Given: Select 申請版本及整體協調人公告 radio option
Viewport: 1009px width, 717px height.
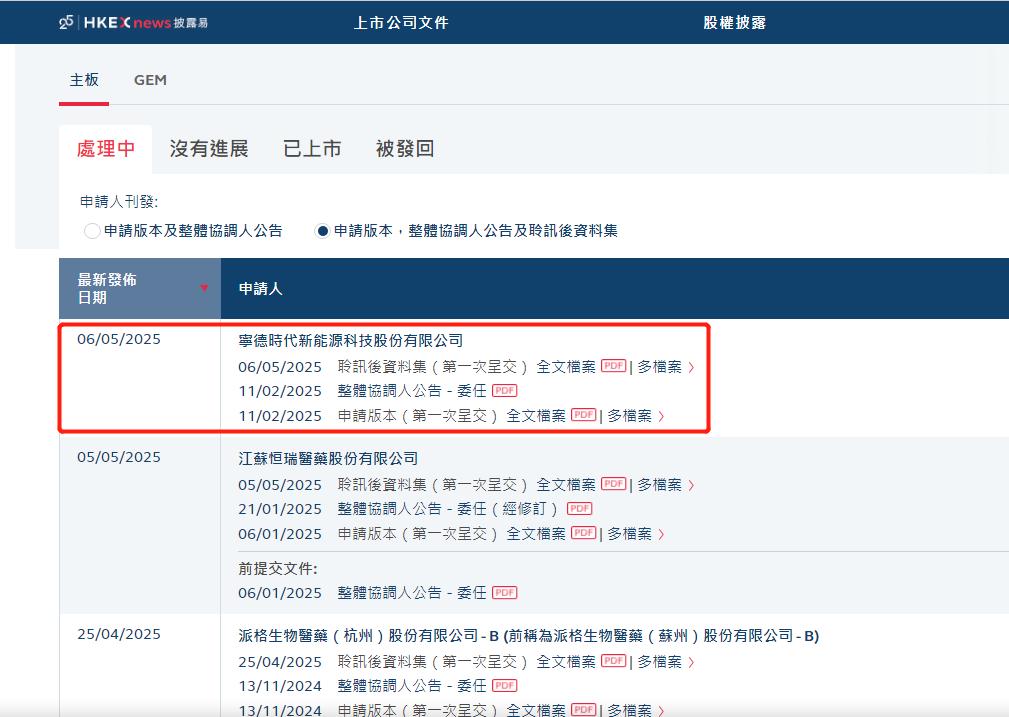Looking at the screenshot, I should (92, 230).
